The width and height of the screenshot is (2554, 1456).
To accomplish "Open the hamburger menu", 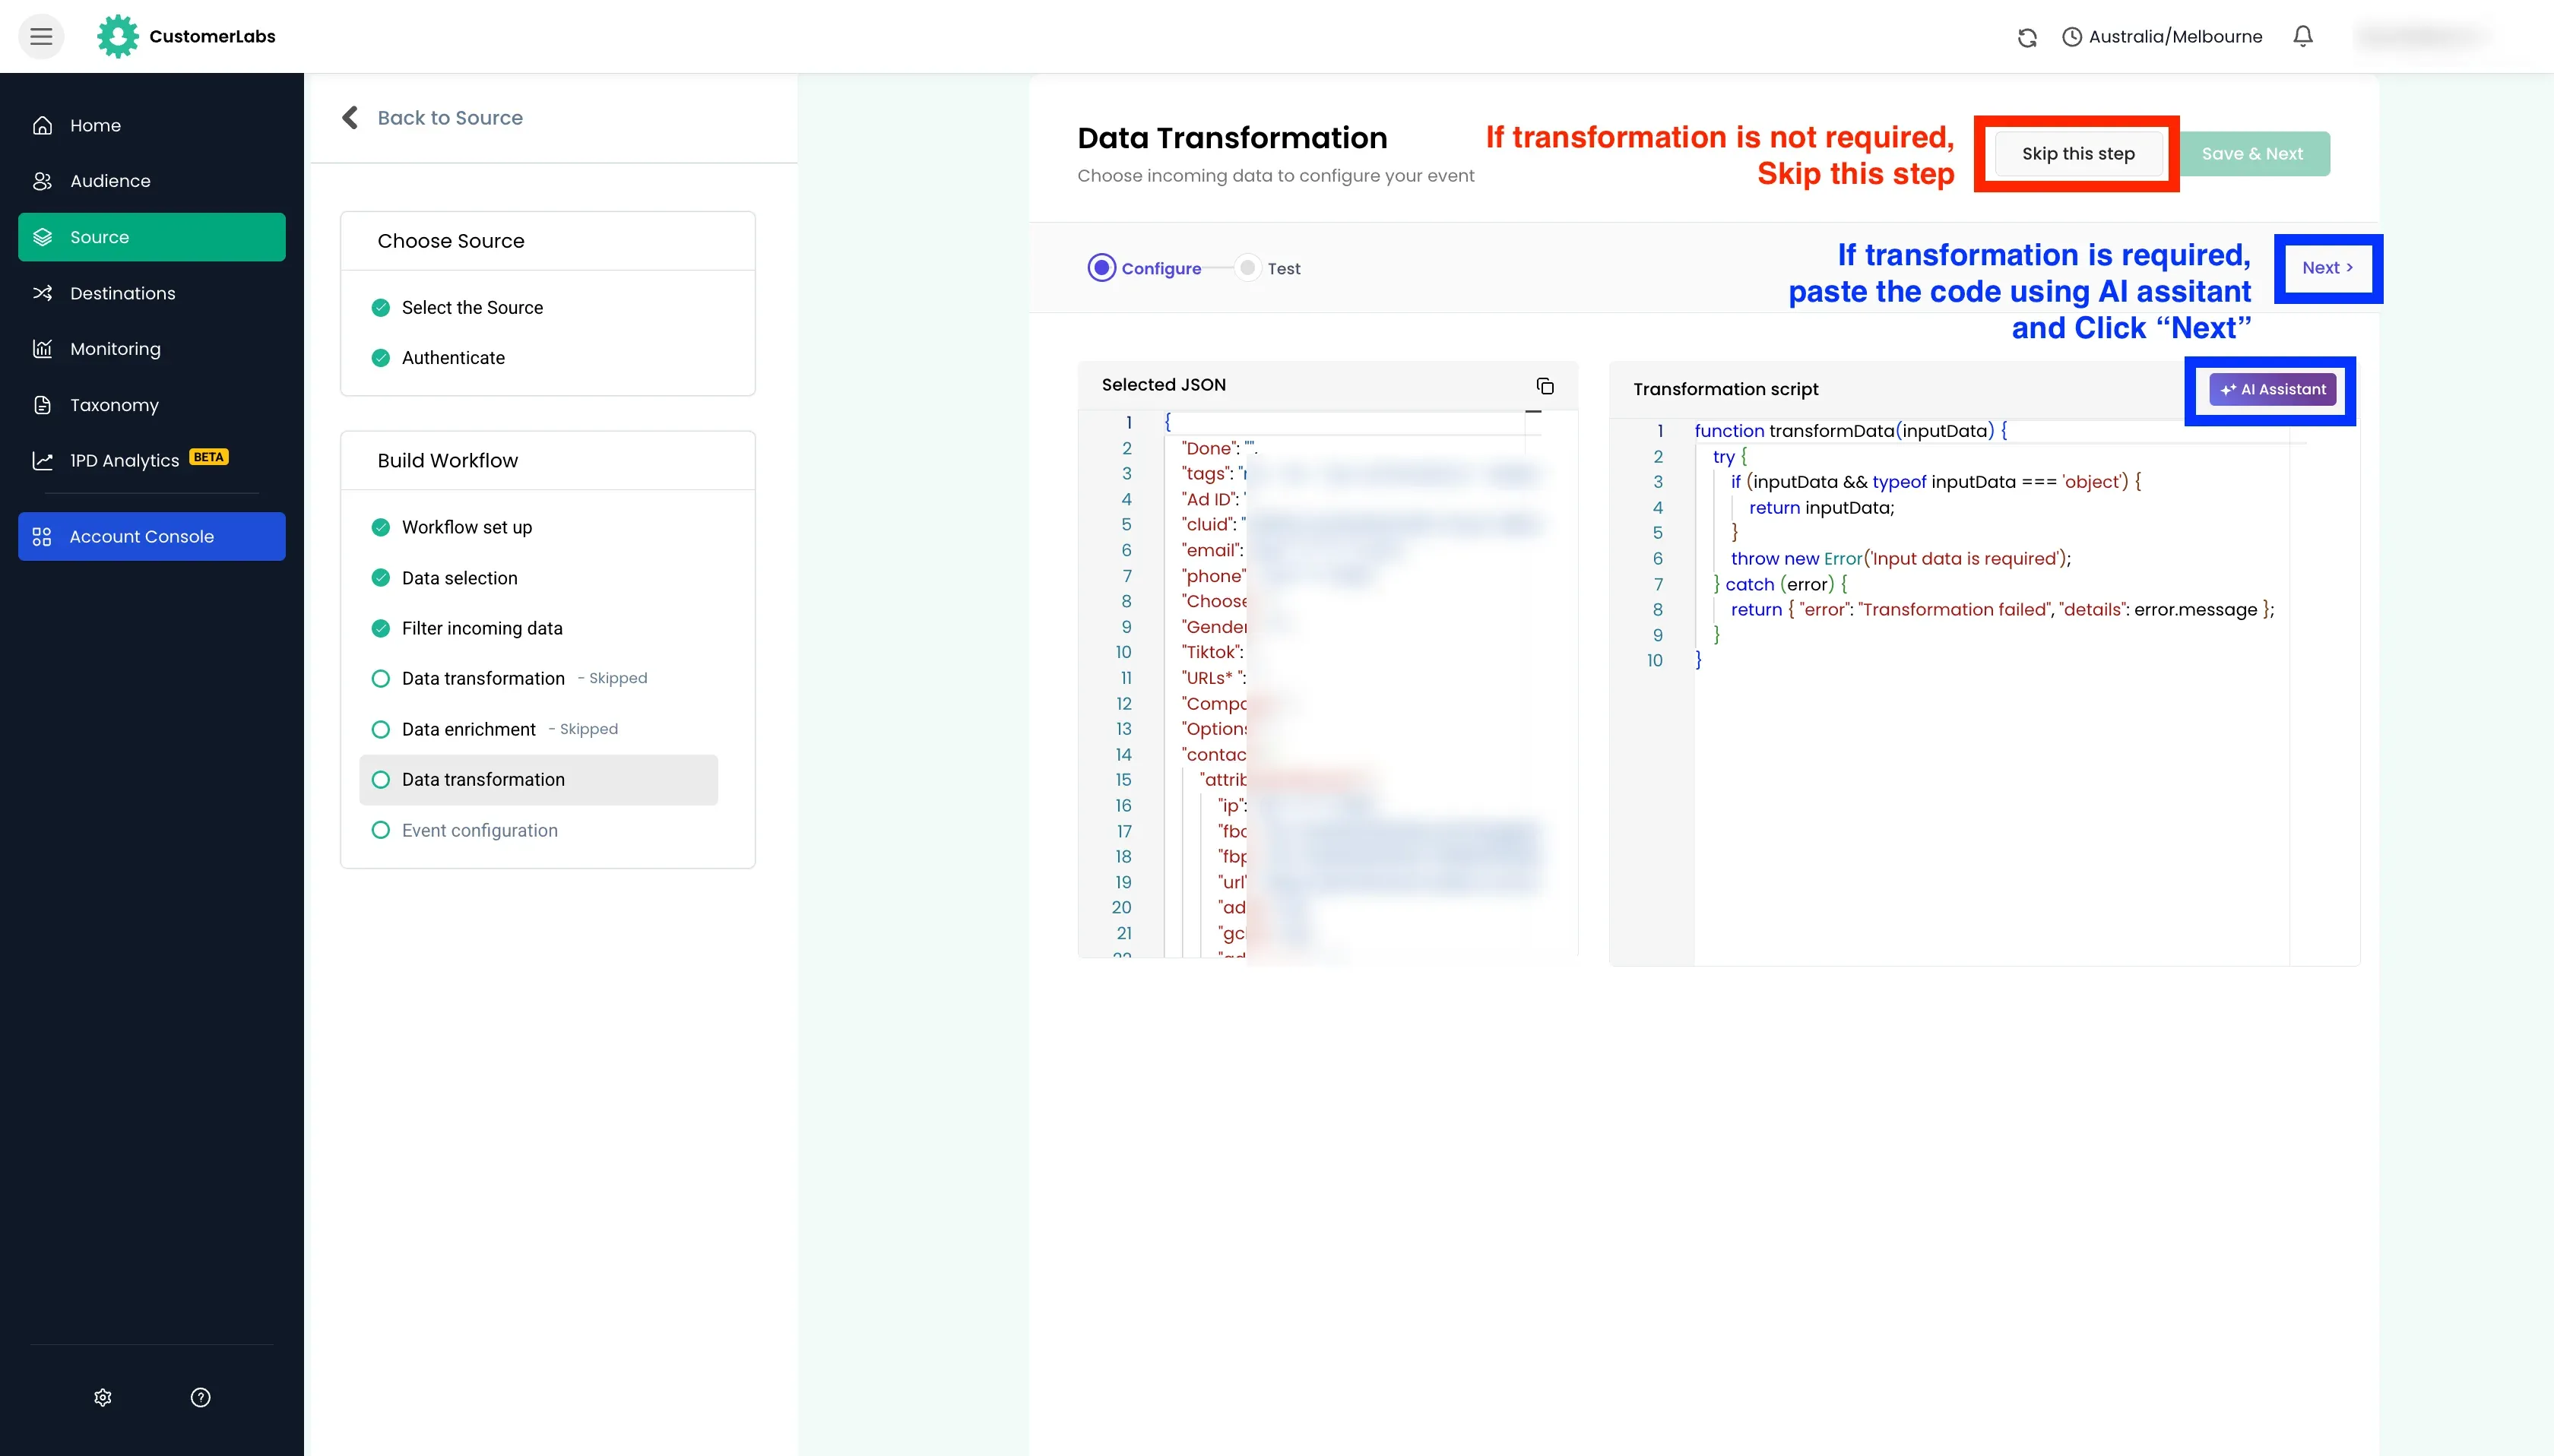I will 41,37.
